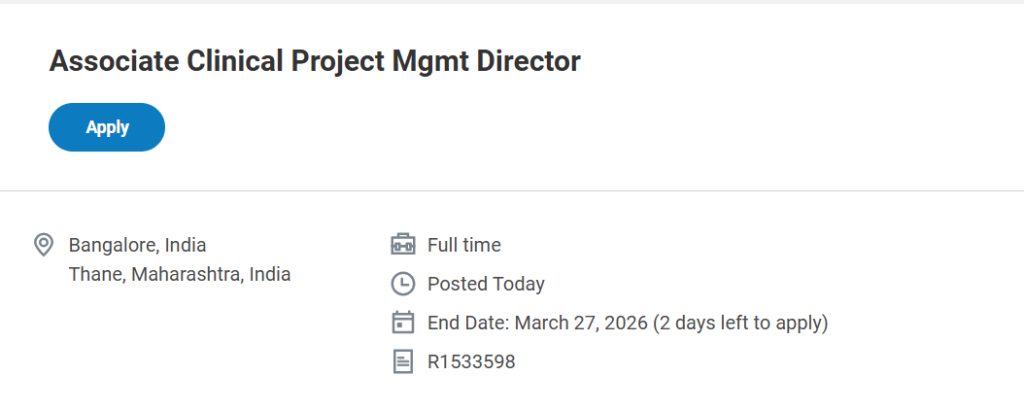The image size is (1024, 410).
Task: Click the "End Date:" label
Action: point(468,323)
